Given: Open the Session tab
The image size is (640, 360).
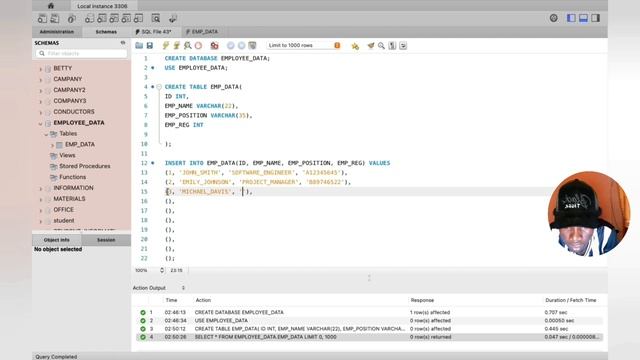Looking at the screenshot, I should [x=106, y=240].
